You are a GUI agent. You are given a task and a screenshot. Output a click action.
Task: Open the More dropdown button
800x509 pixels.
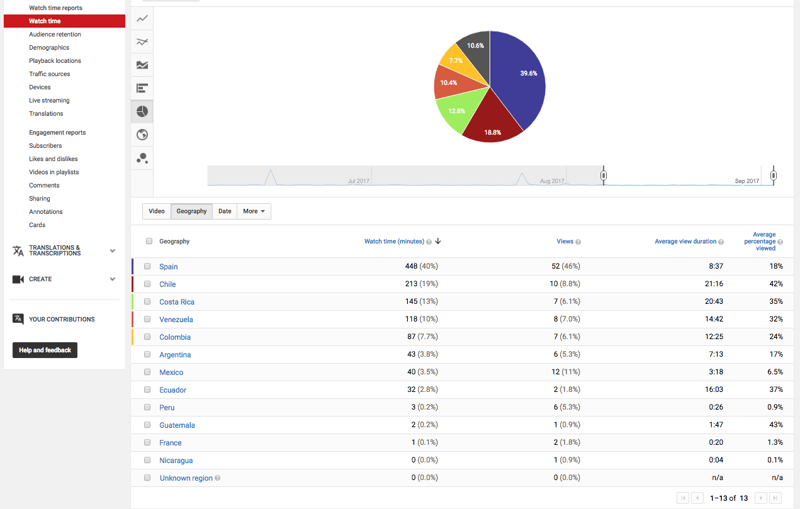(x=254, y=211)
